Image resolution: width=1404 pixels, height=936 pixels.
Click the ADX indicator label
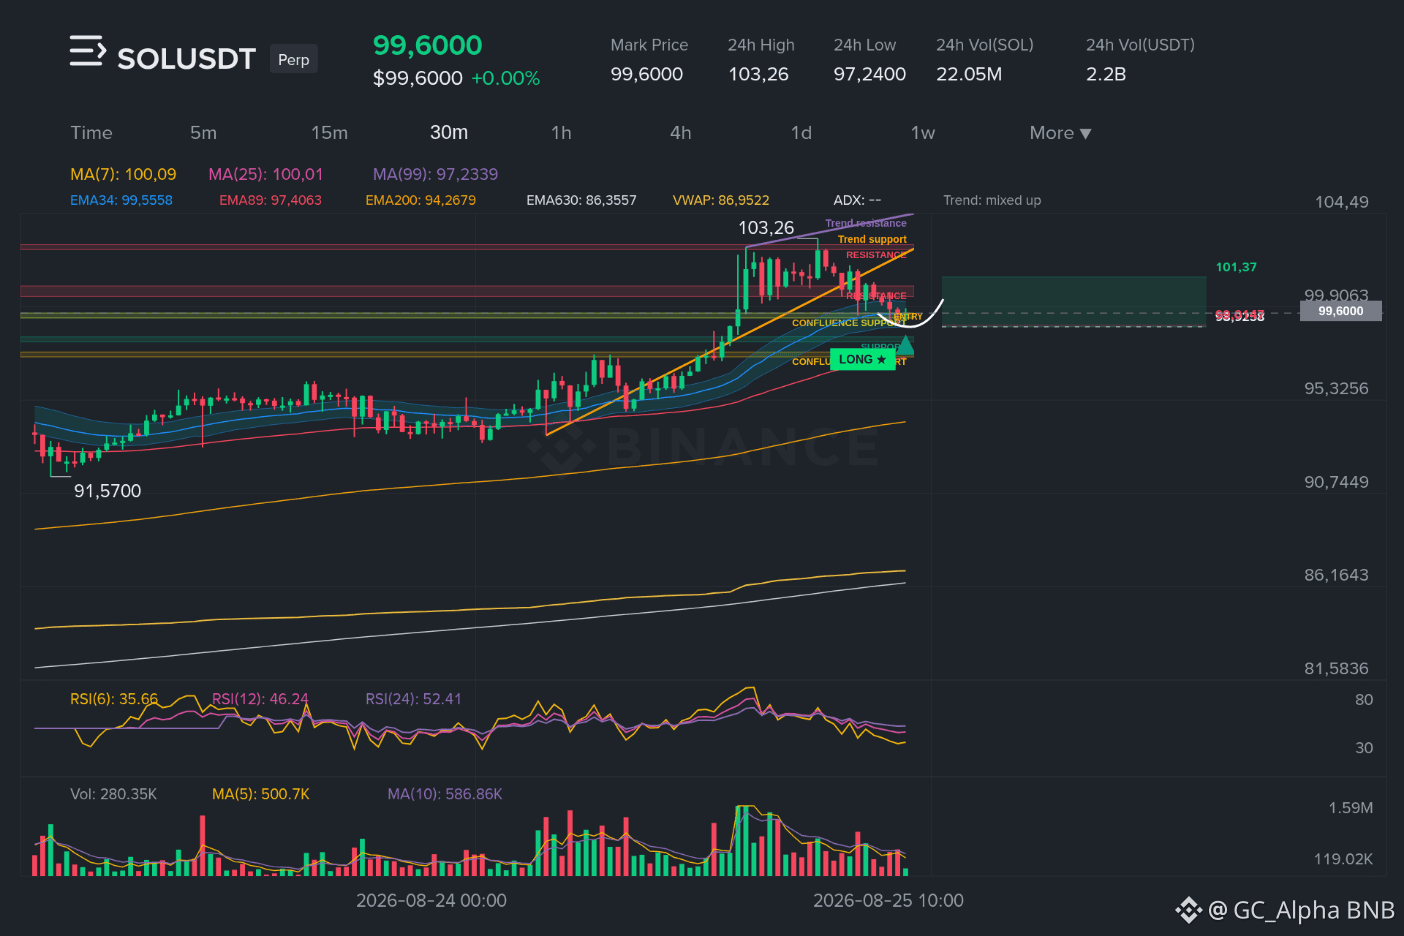click(x=857, y=200)
